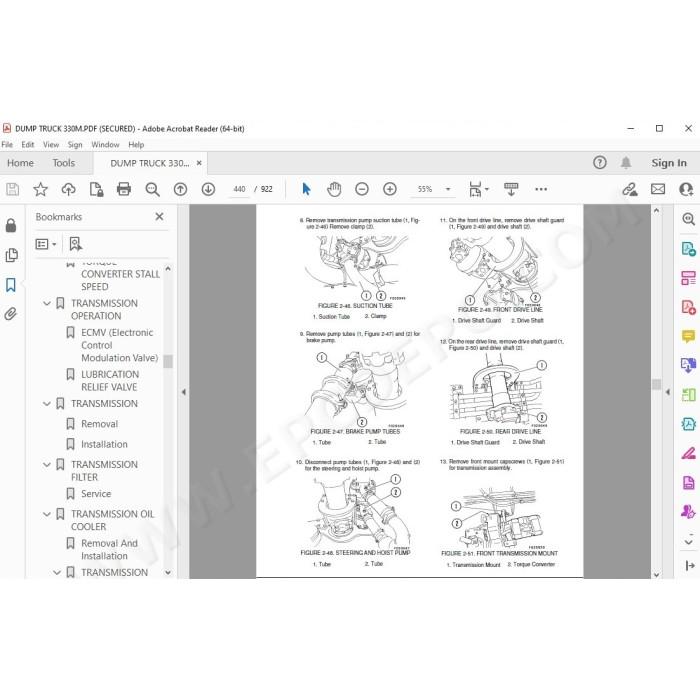Go to previous page arrow
This screenshot has height=700, width=700.
[180, 189]
